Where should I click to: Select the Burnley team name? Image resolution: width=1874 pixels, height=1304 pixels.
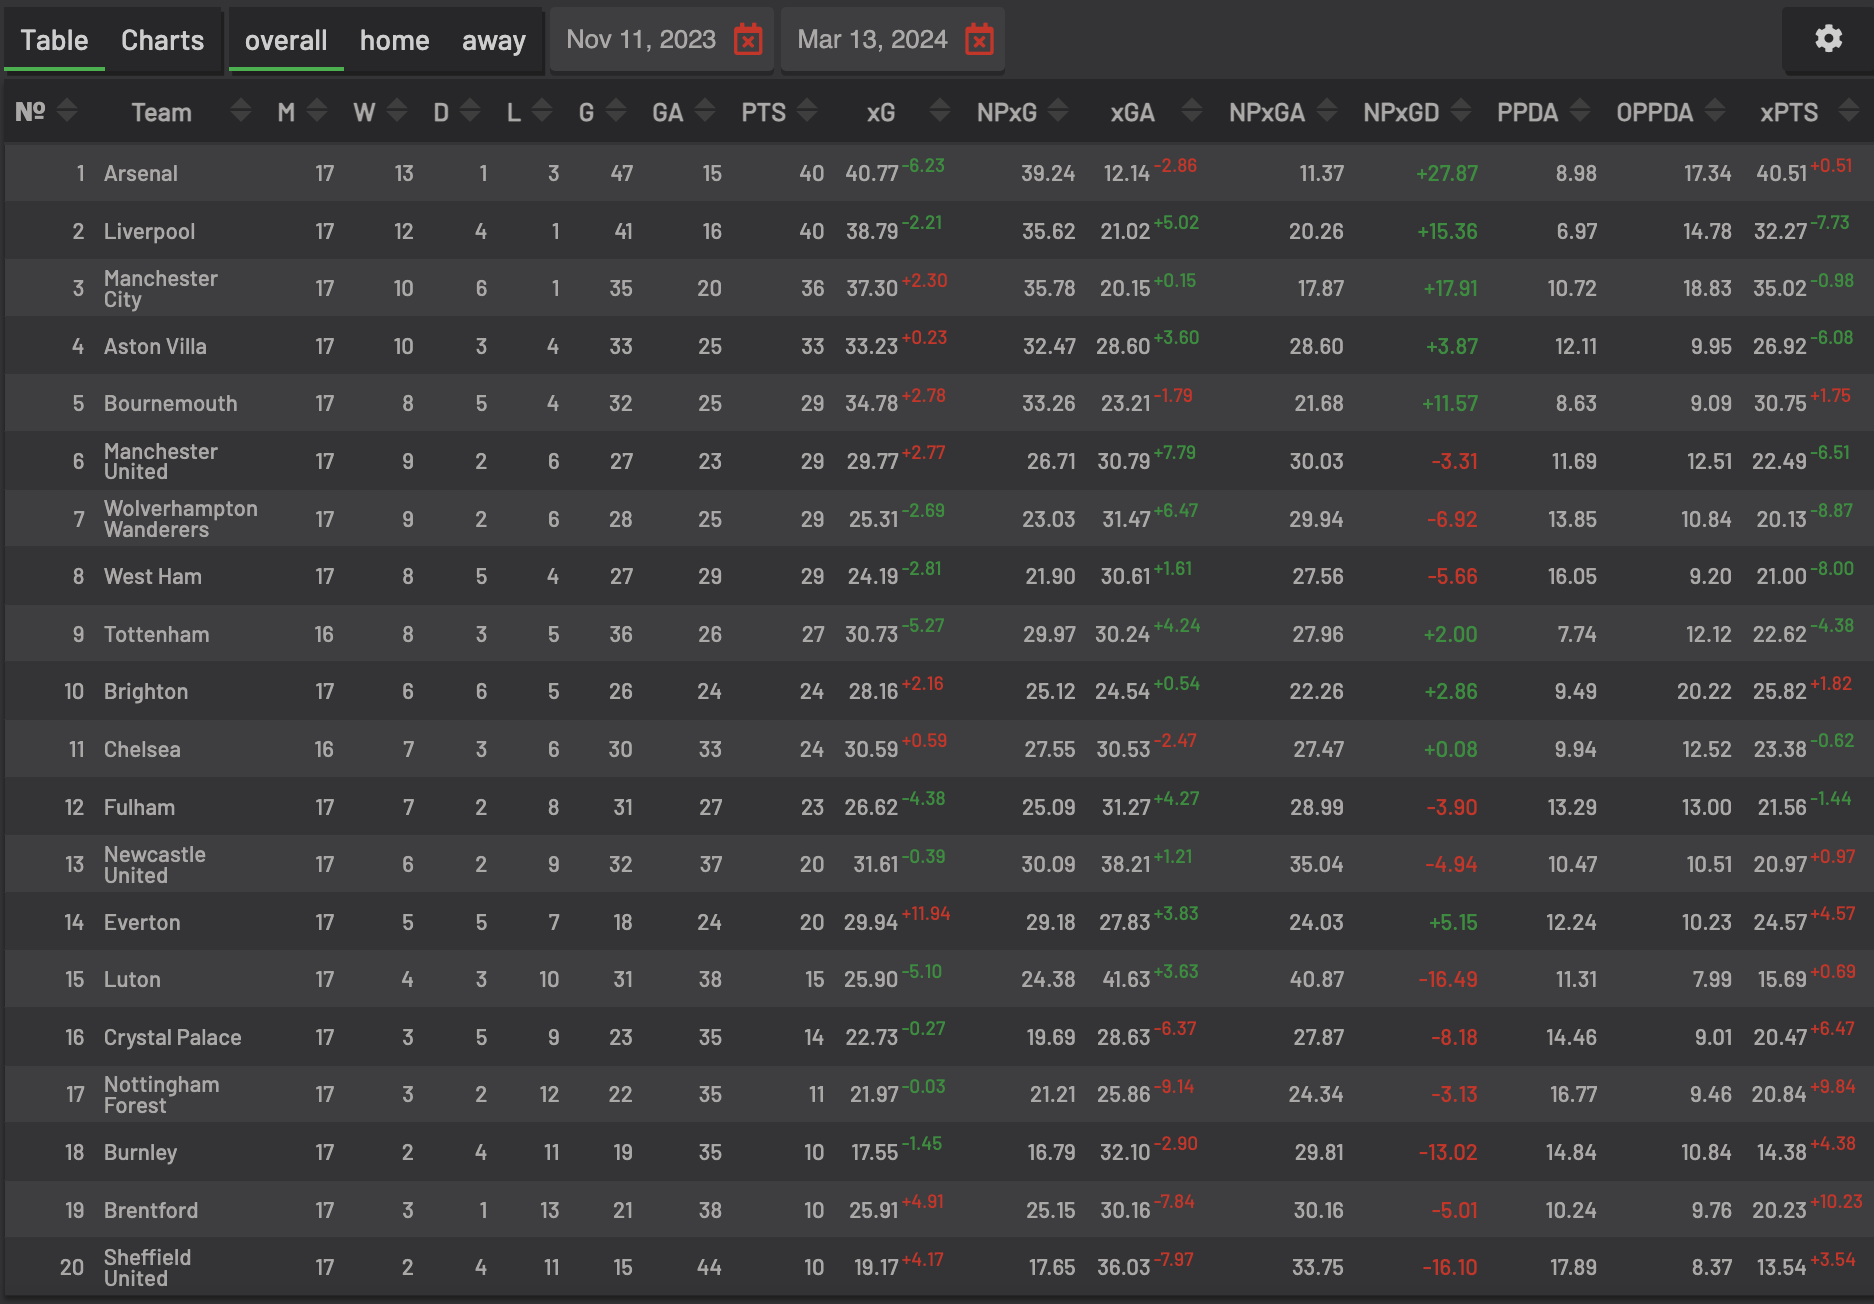140,1152
